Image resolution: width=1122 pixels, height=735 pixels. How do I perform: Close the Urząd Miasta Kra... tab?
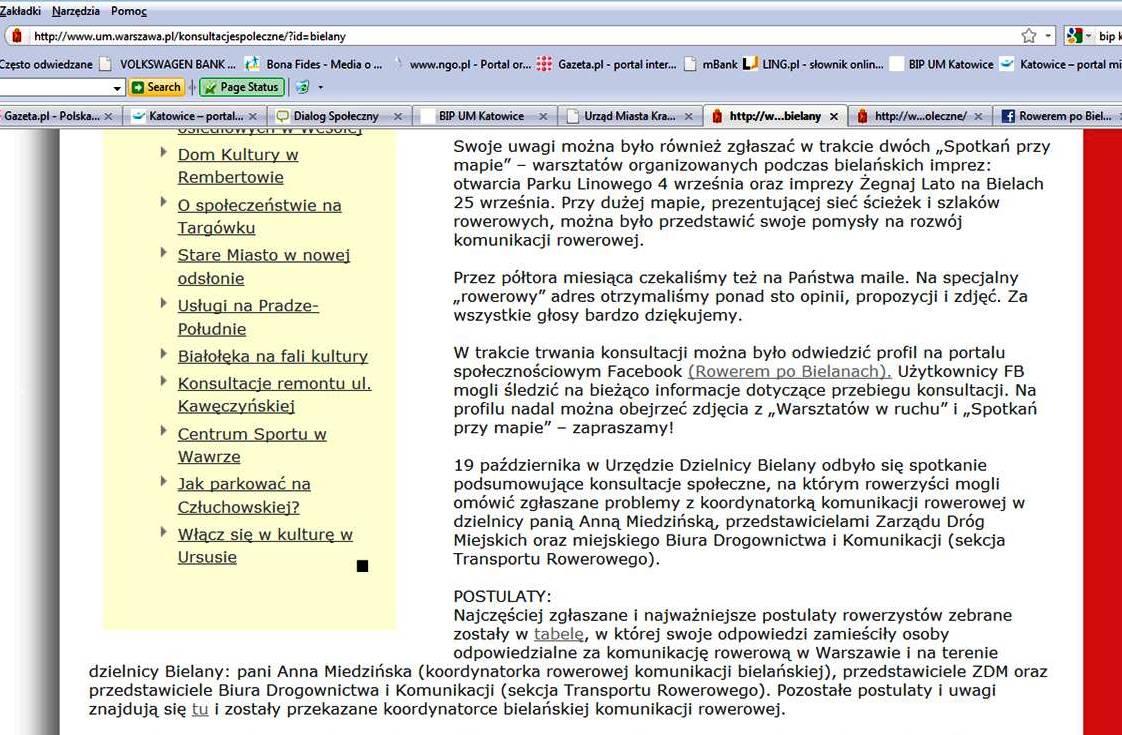tap(688, 116)
